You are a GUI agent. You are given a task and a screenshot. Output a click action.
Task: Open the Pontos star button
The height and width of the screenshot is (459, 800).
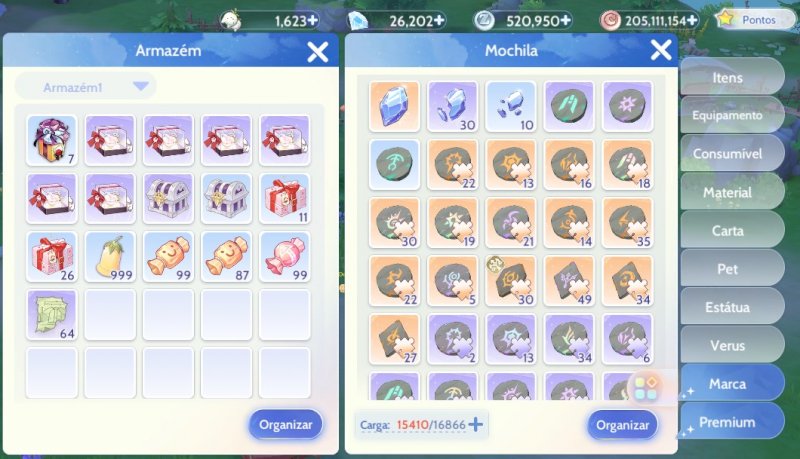point(754,19)
